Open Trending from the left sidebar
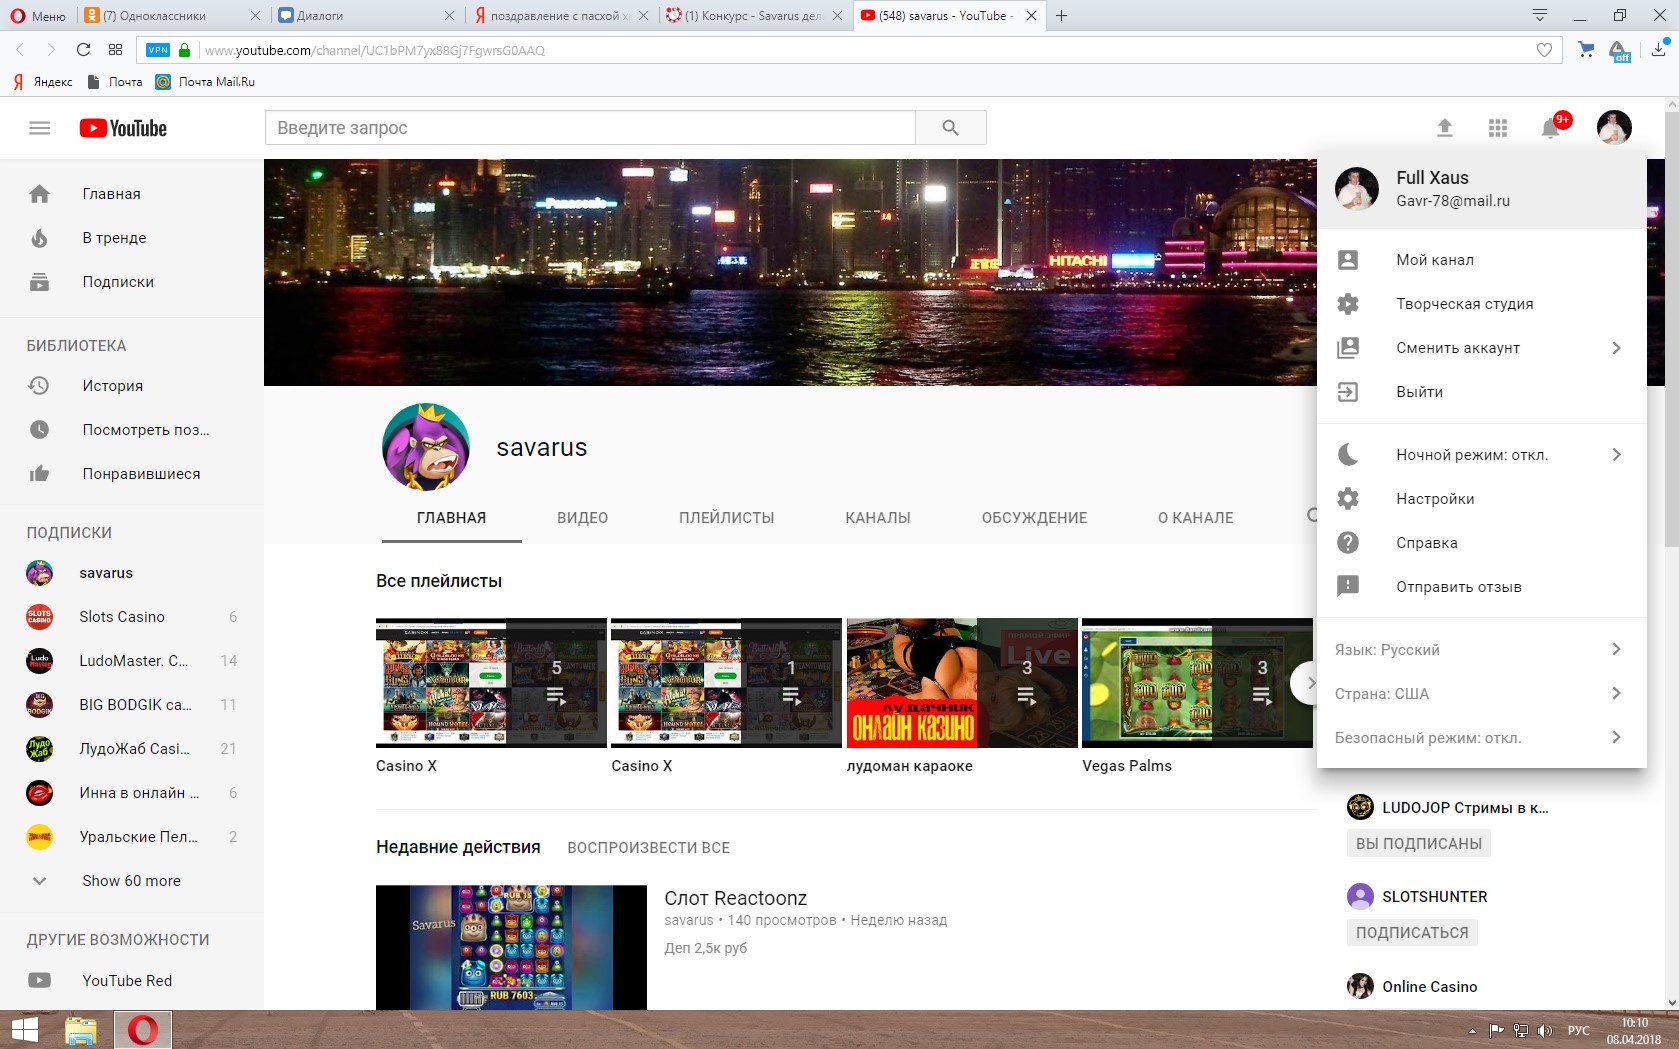 pos(114,238)
